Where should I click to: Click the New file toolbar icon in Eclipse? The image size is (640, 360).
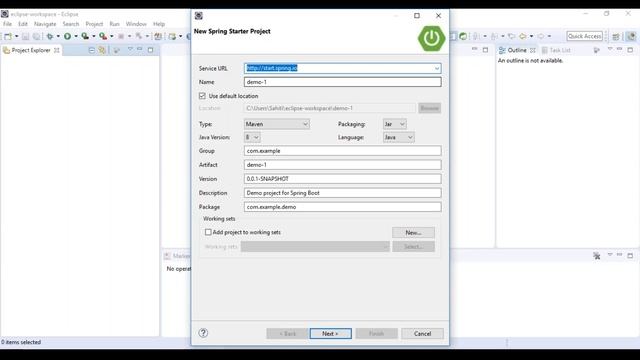(x=8, y=36)
